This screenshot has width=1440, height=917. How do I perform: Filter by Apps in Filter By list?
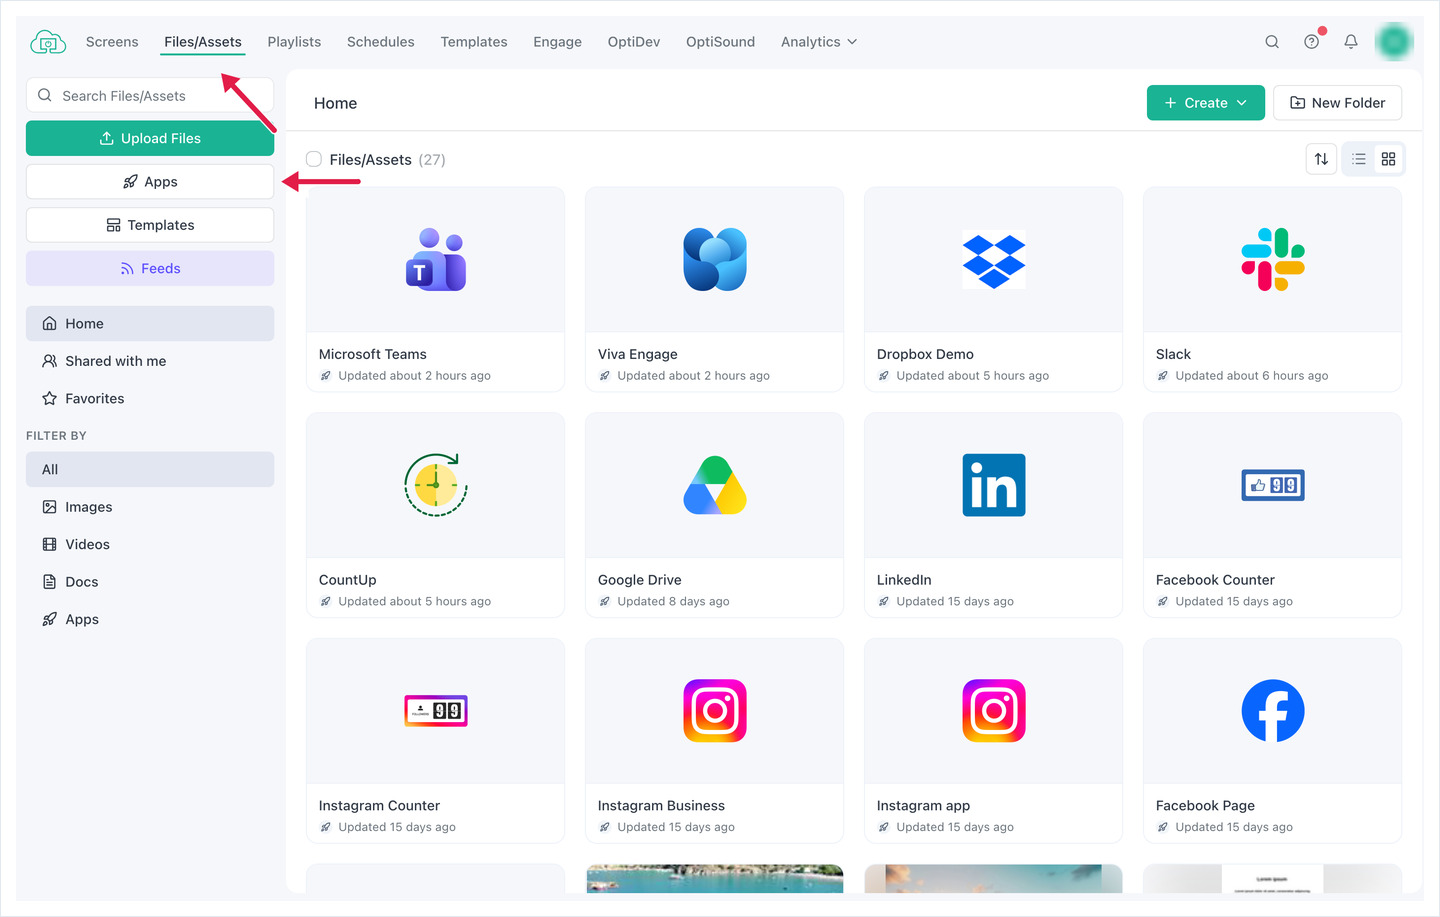point(150,619)
